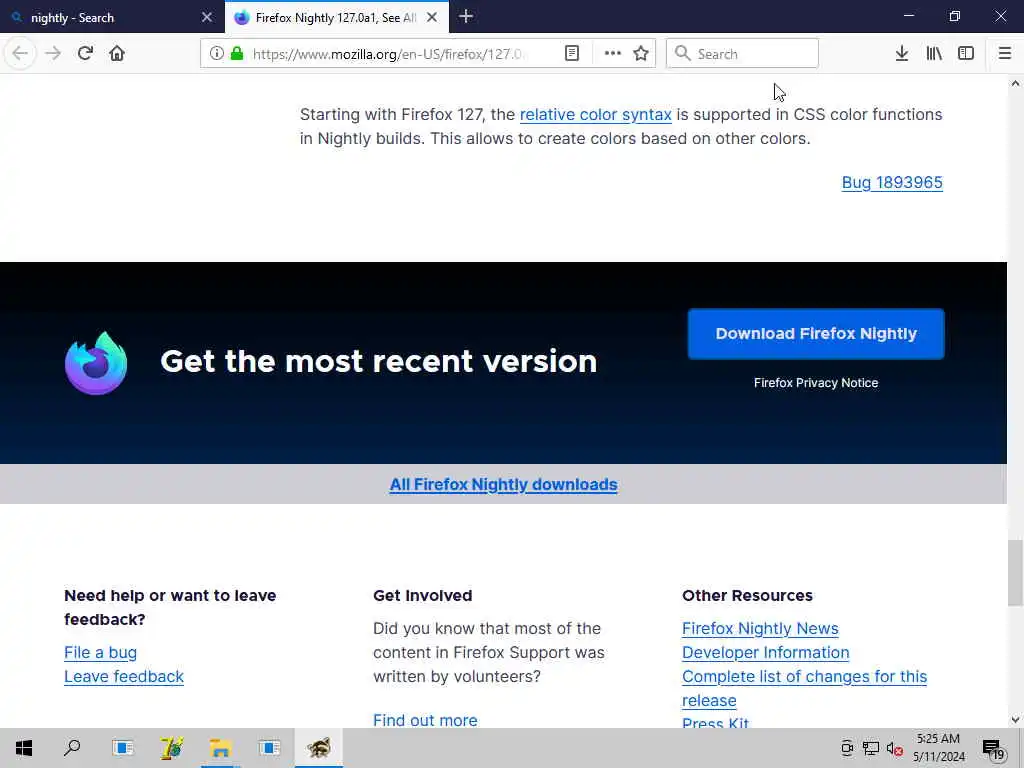Open All Firefox Nightly downloads
This screenshot has width=1024, height=768.
point(504,485)
